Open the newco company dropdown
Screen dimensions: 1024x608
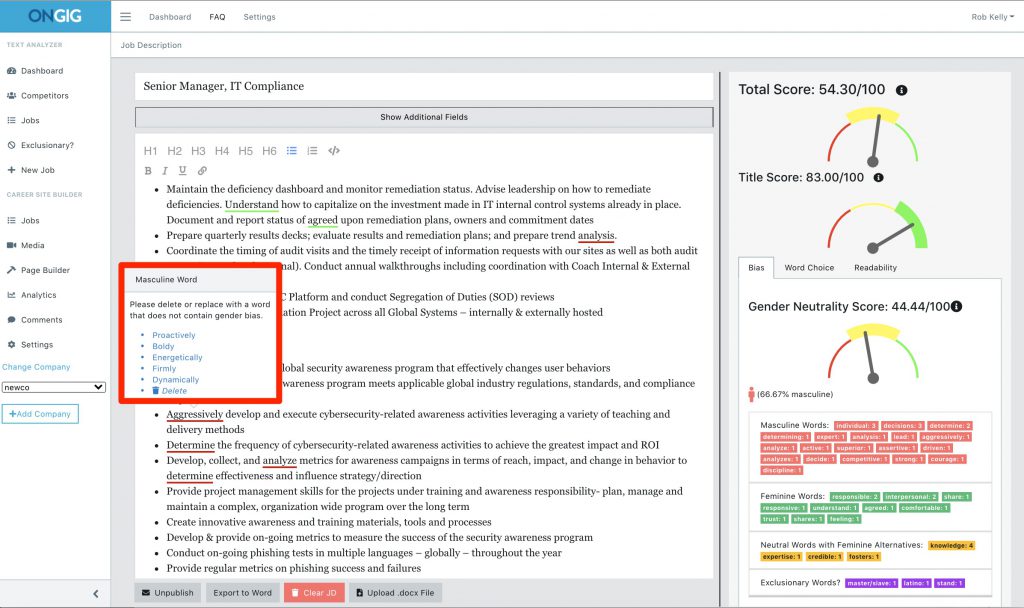coord(54,387)
